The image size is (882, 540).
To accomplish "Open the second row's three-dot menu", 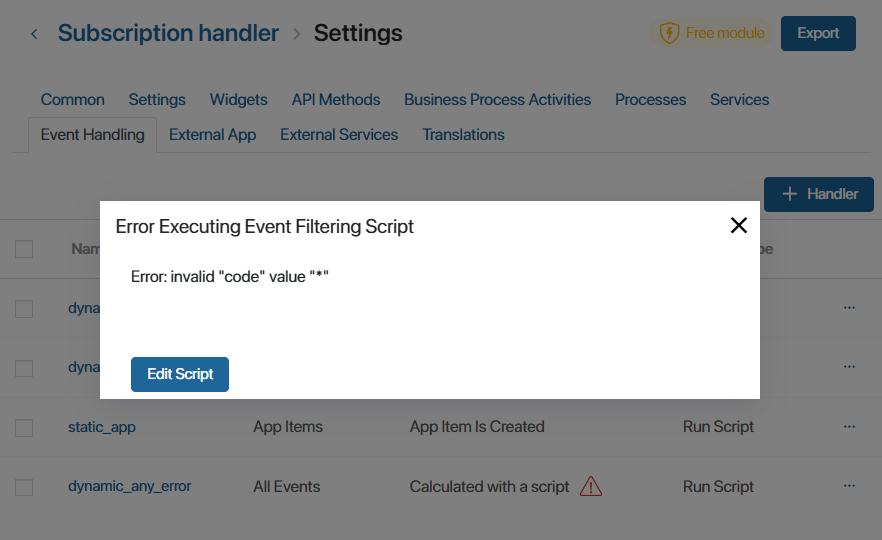I will (849, 367).
